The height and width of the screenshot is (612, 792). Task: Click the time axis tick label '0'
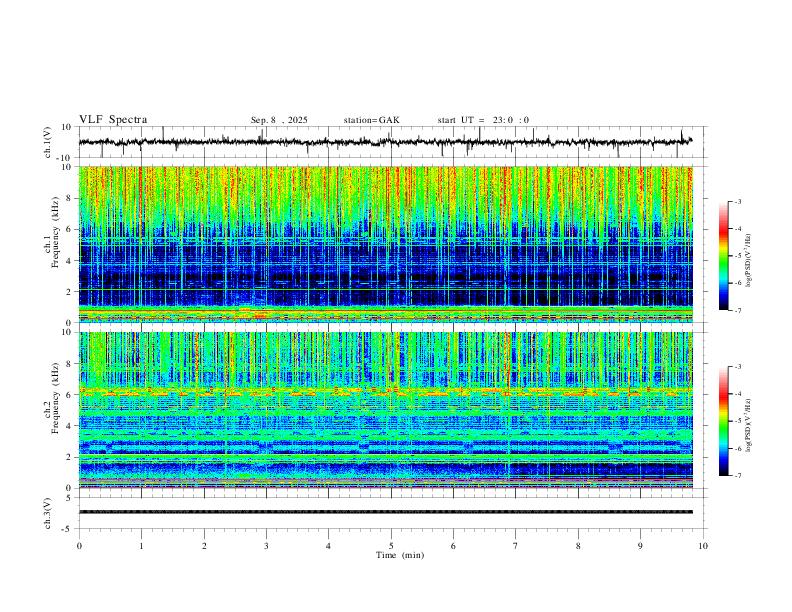click(79, 546)
